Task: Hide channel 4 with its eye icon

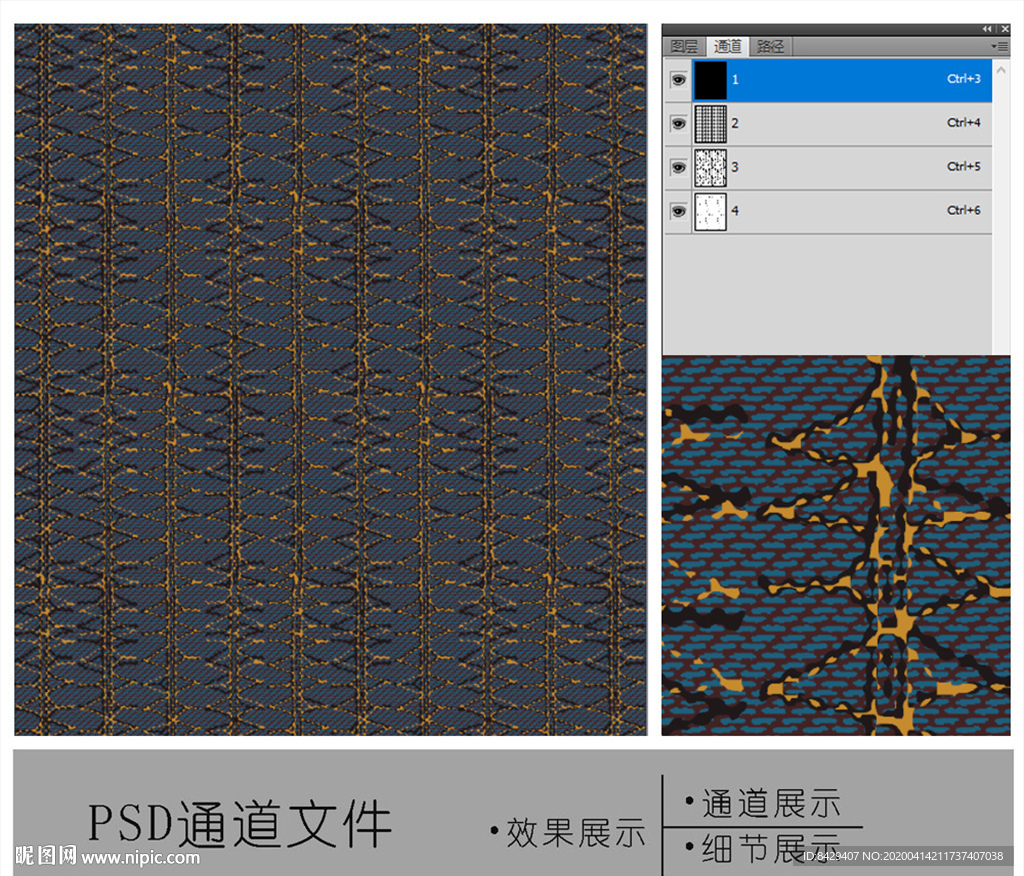Action: point(679,211)
